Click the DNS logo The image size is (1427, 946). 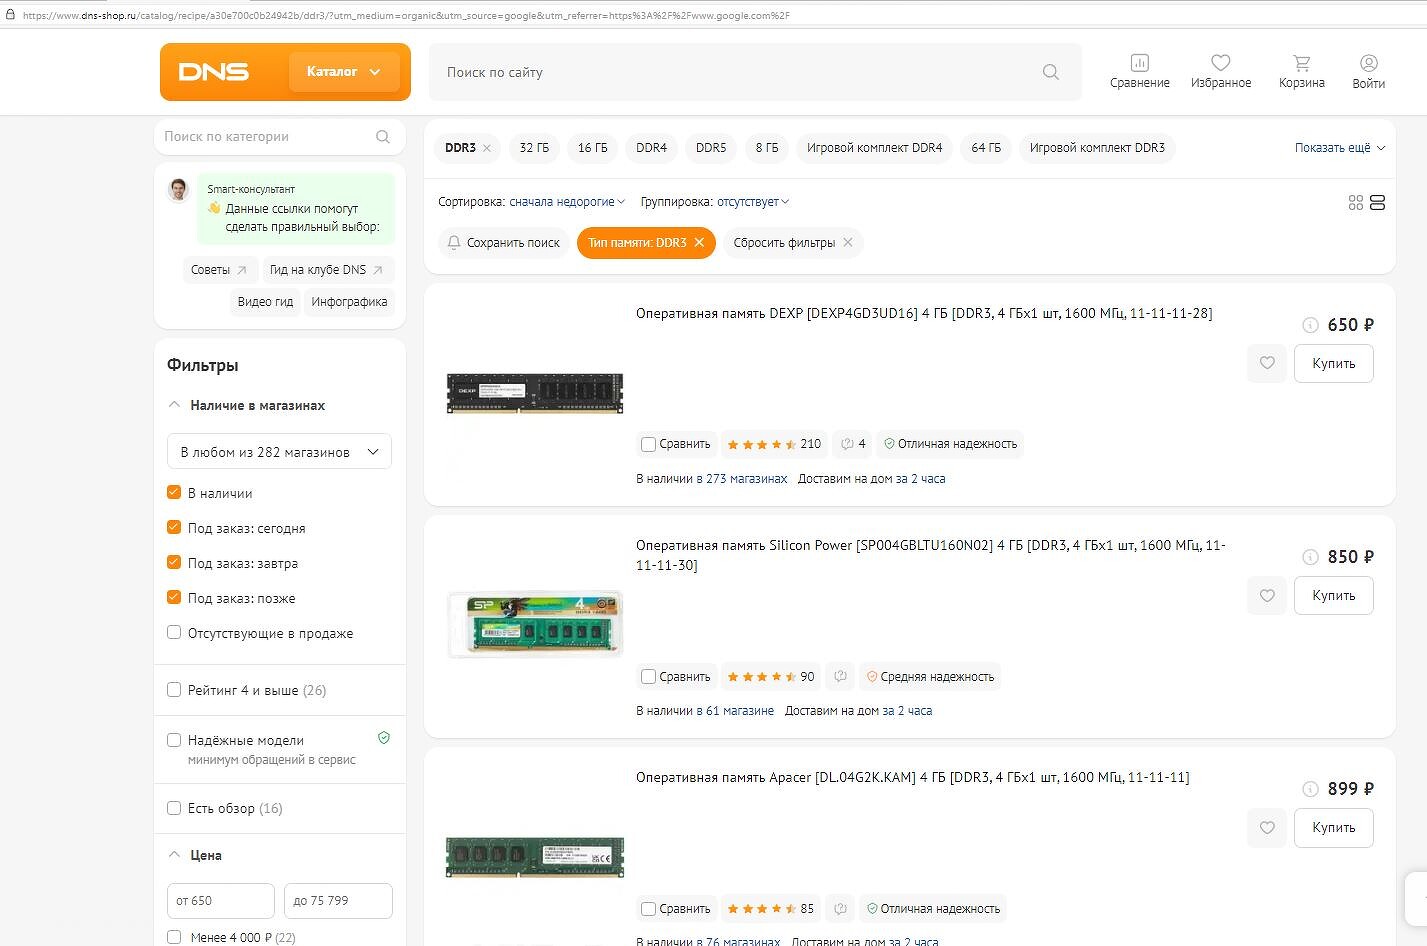(x=214, y=72)
